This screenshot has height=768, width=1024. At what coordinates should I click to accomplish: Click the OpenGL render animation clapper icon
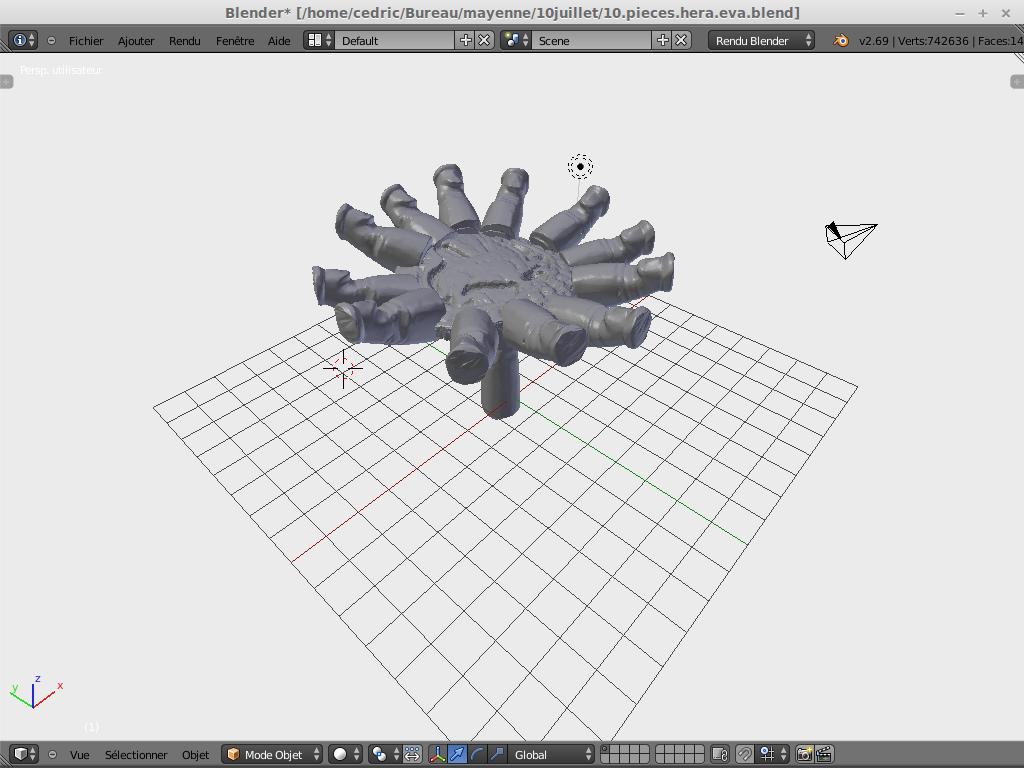[824, 754]
